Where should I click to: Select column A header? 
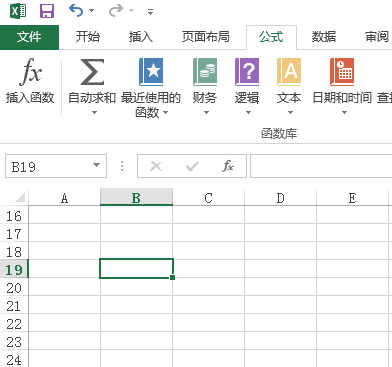pyautogui.click(x=64, y=198)
